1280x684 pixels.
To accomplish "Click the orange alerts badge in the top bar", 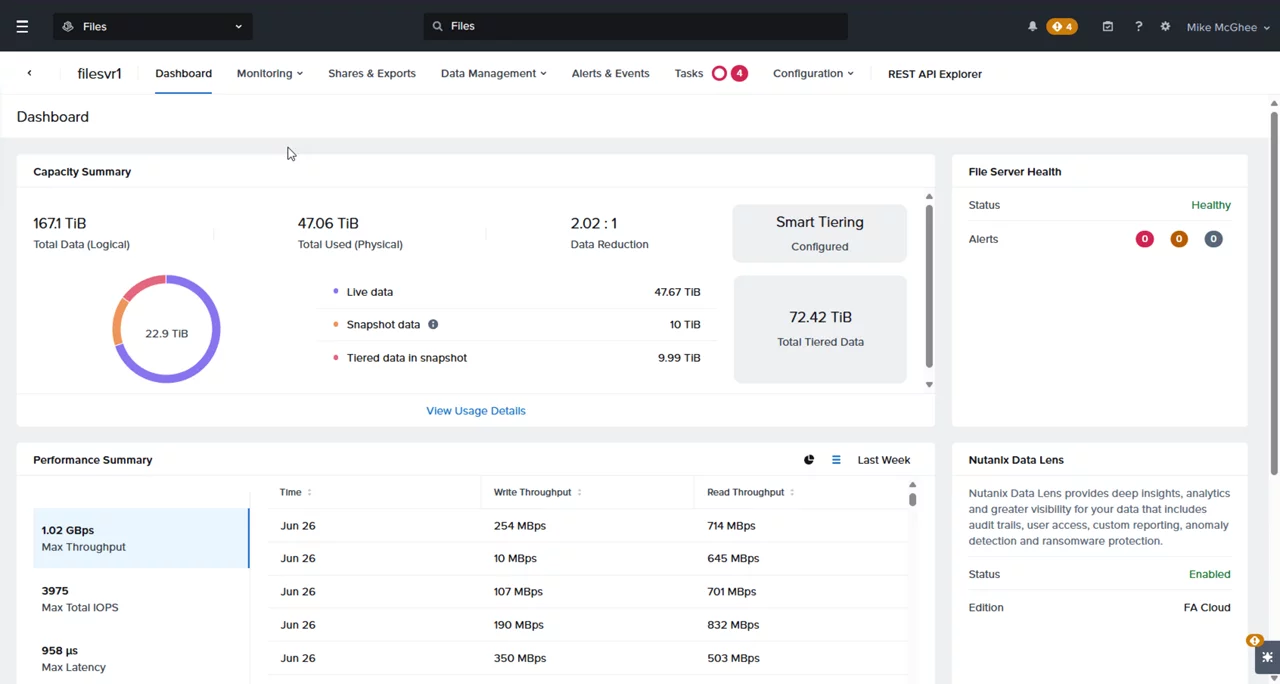I will pyautogui.click(x=1061, y=26).
